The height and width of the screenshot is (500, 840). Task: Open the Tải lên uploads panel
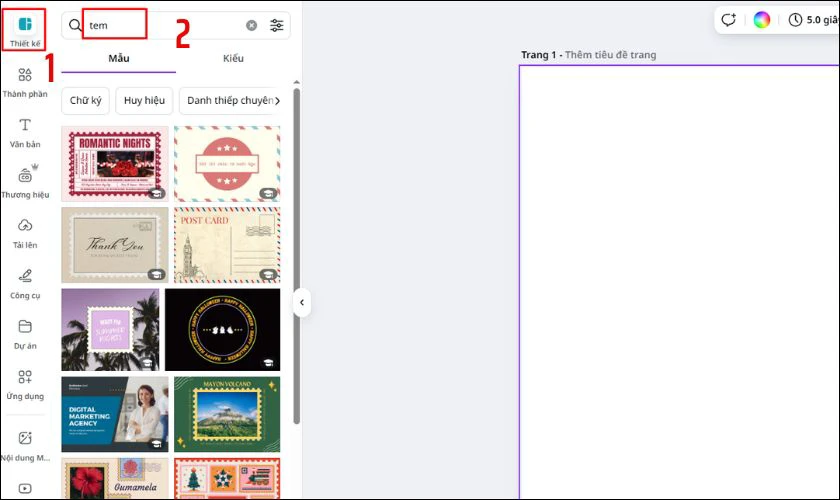tap(25, 233)
